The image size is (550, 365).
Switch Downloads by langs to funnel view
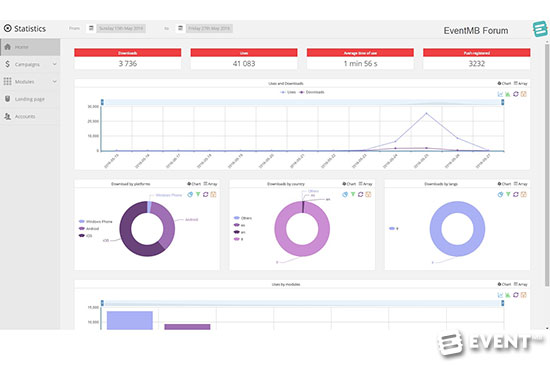508,194
